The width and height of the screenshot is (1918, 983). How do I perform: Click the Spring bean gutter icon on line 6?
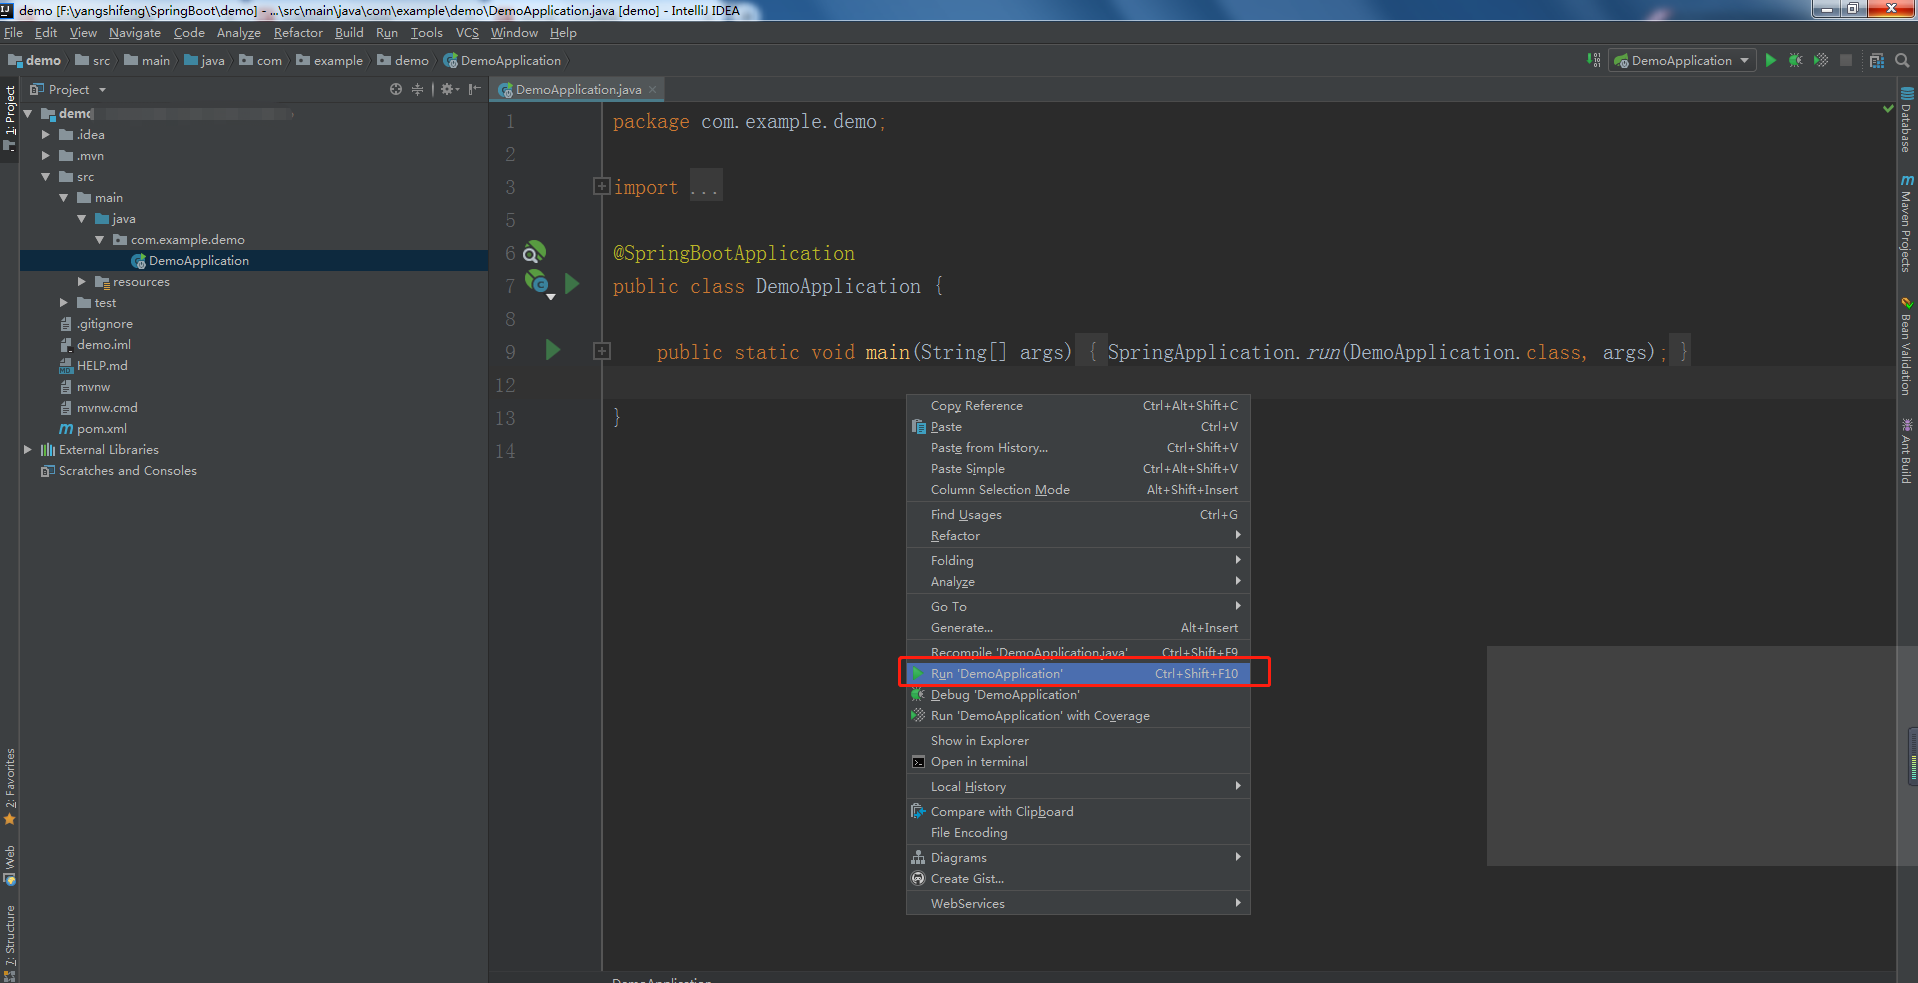[534, 252]
